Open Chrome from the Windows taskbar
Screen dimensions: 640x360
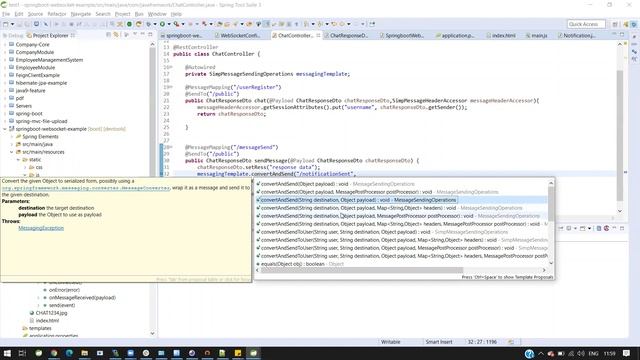54,353
